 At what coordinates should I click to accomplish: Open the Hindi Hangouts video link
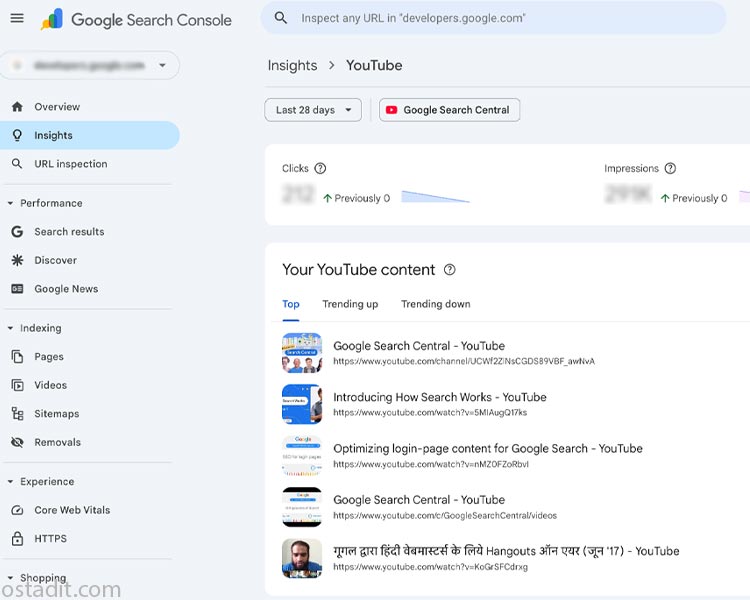tap(506, 551)
